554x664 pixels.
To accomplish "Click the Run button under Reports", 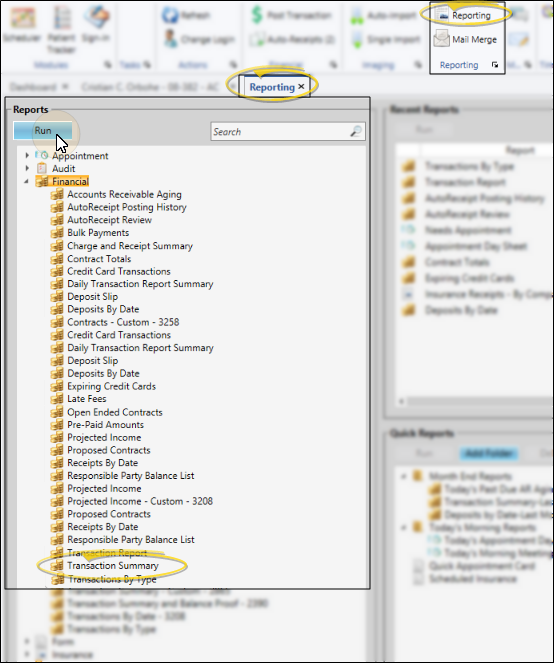I will [x=43, y=130].
